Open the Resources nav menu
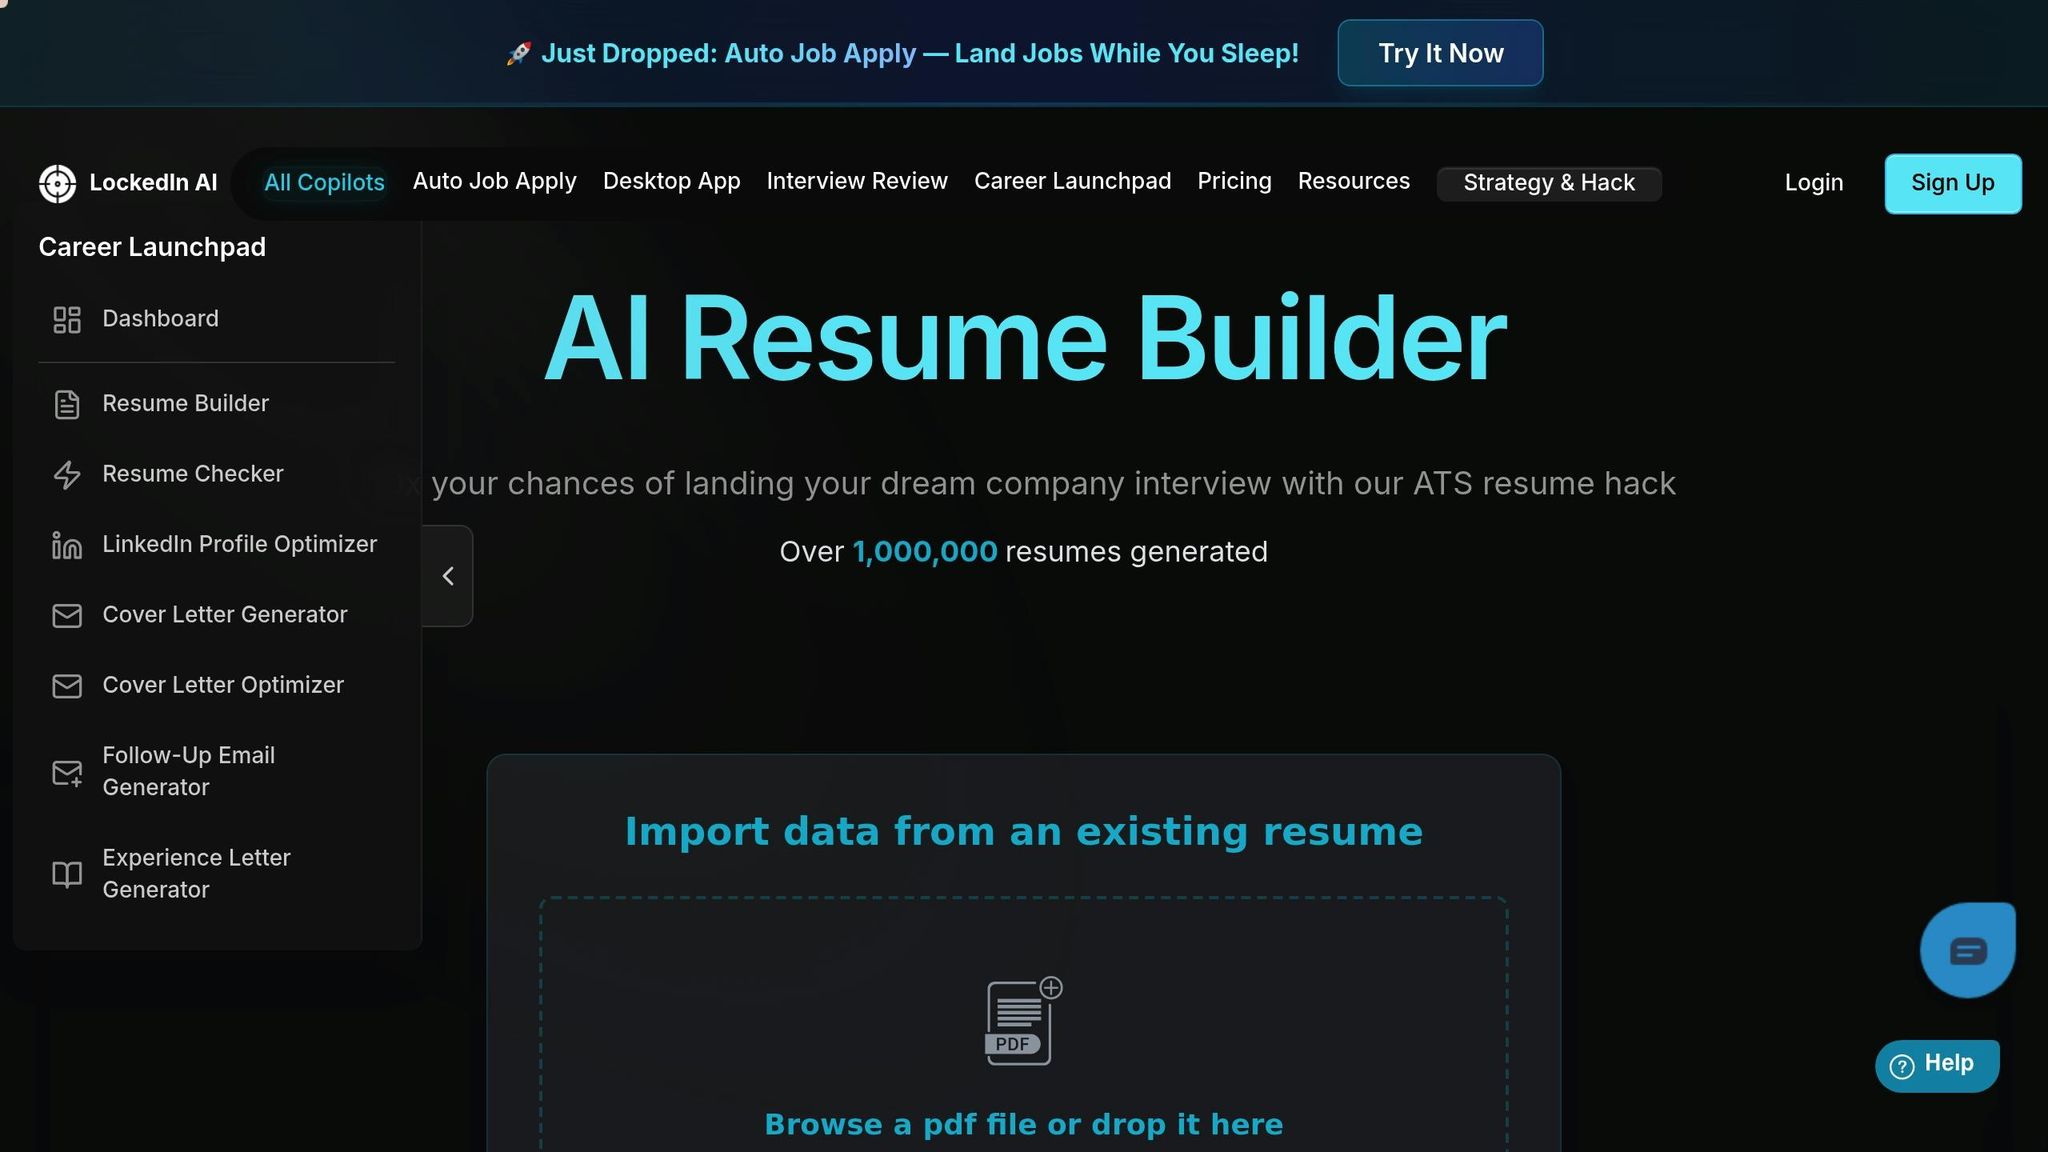Image resolution: width=2048 pixels, height=1152 pixels. [1353, 181]
